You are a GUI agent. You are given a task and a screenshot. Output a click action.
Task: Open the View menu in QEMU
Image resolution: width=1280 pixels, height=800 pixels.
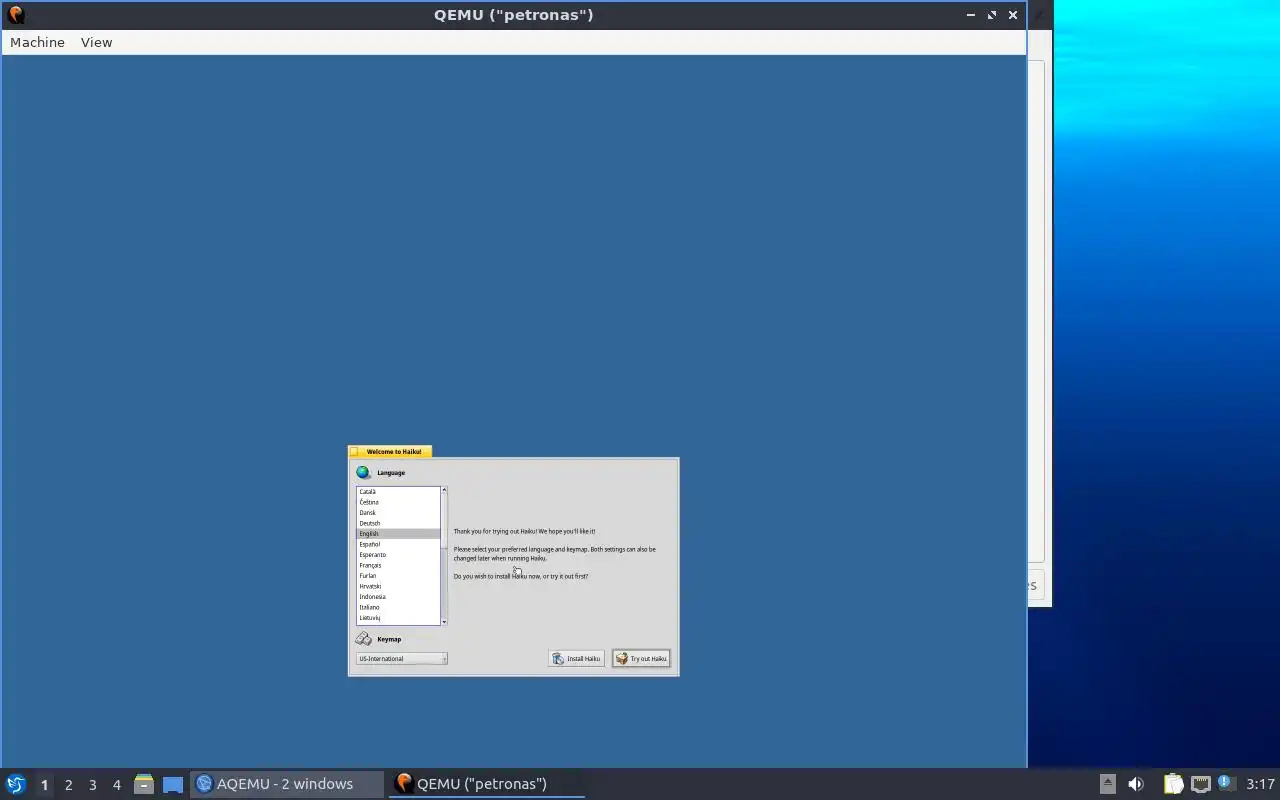[96, 42]
